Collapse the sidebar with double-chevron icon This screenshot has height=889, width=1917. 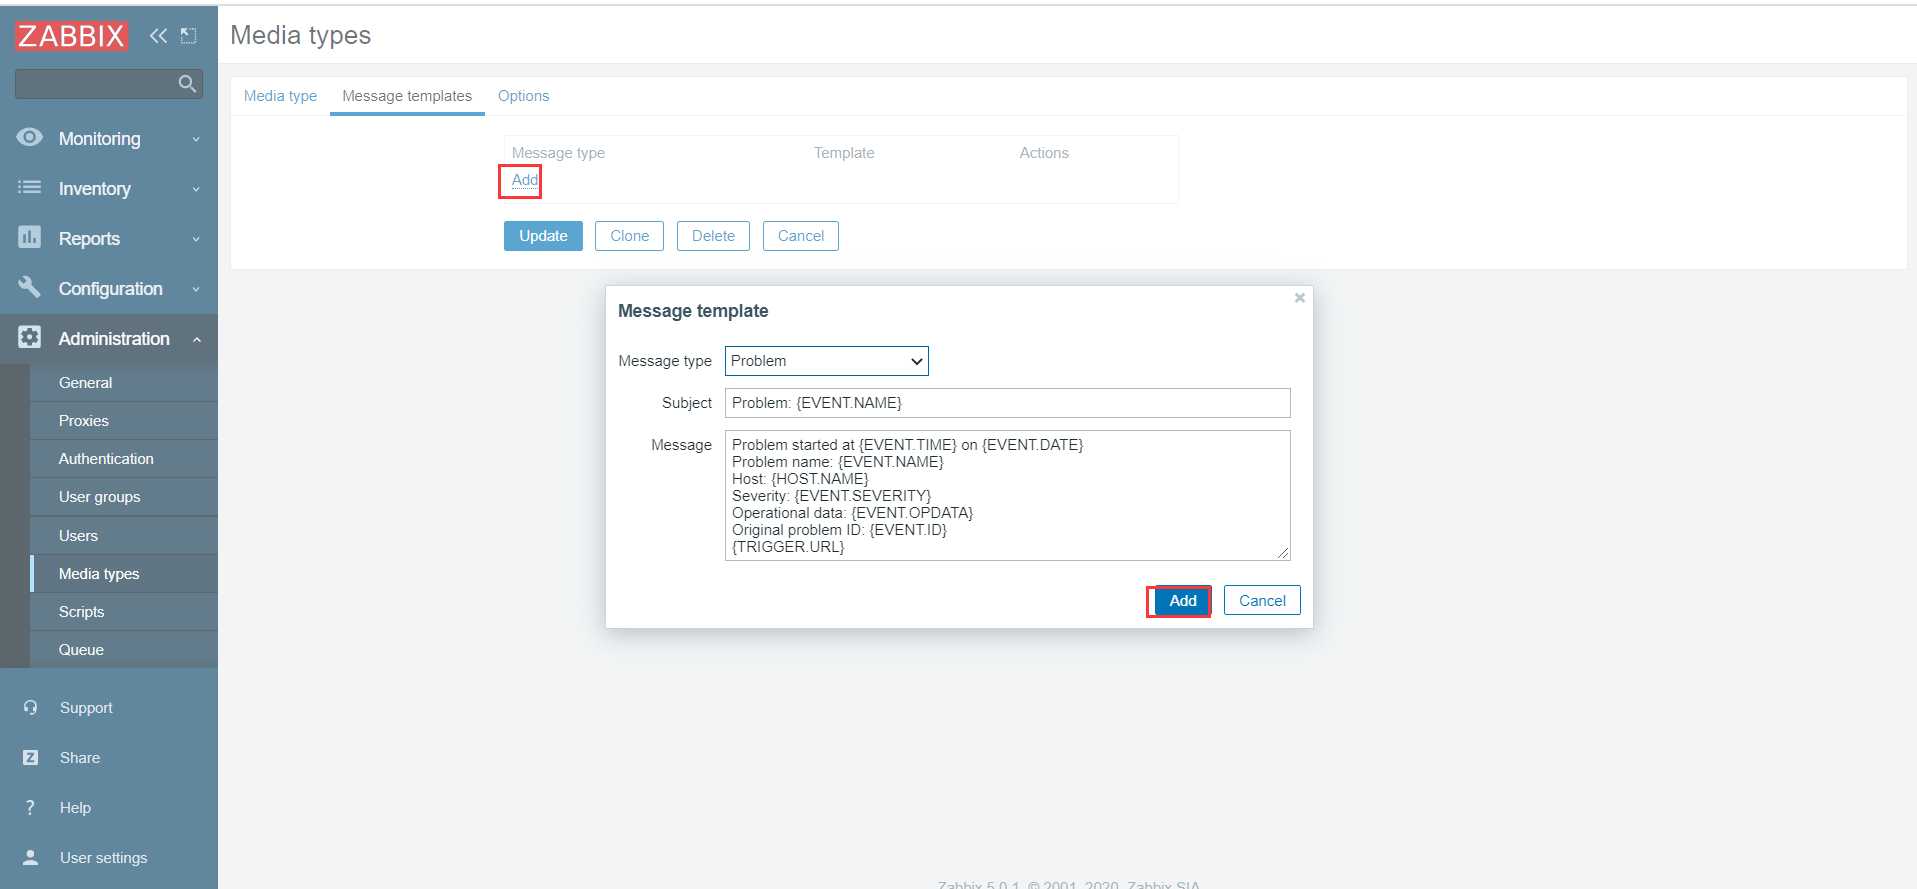click(158, 36)
